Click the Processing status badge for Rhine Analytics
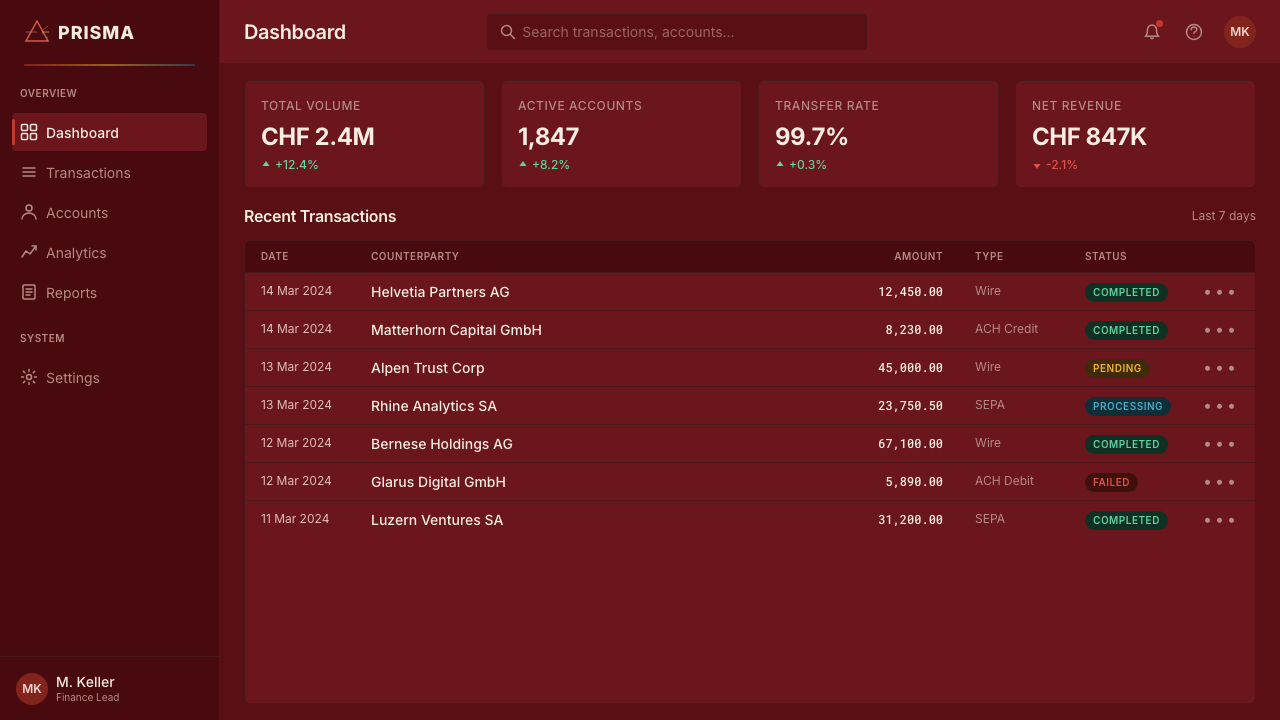 1127,406
